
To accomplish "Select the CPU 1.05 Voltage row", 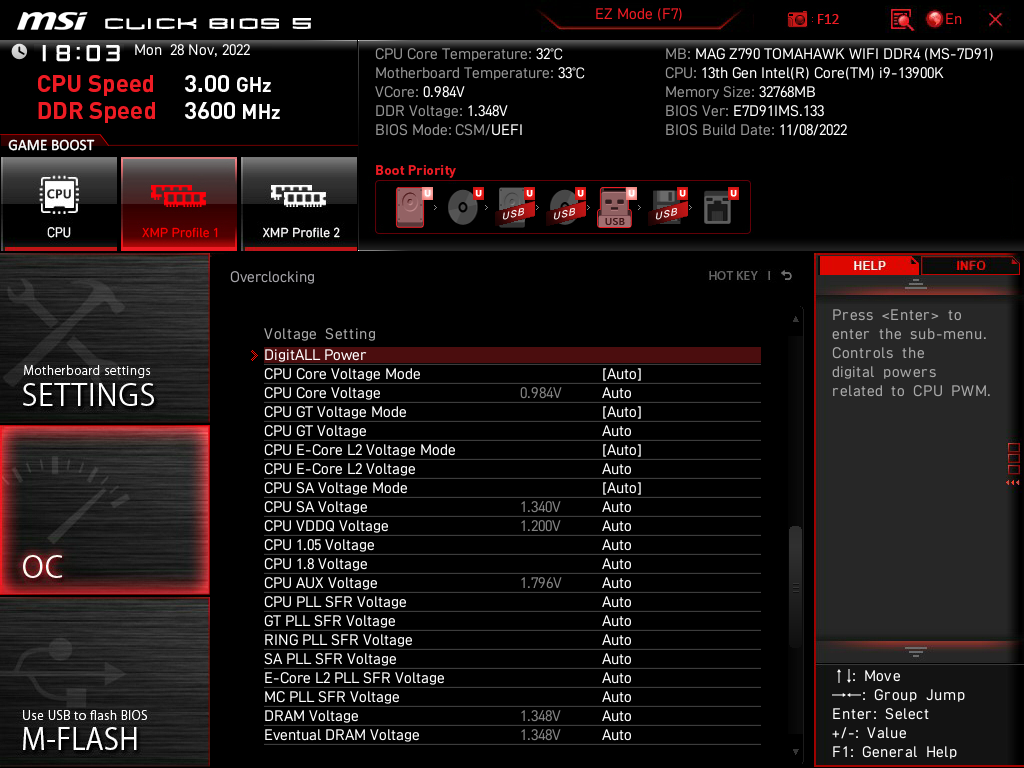I will pyautogui.click(x=512, y=545).
